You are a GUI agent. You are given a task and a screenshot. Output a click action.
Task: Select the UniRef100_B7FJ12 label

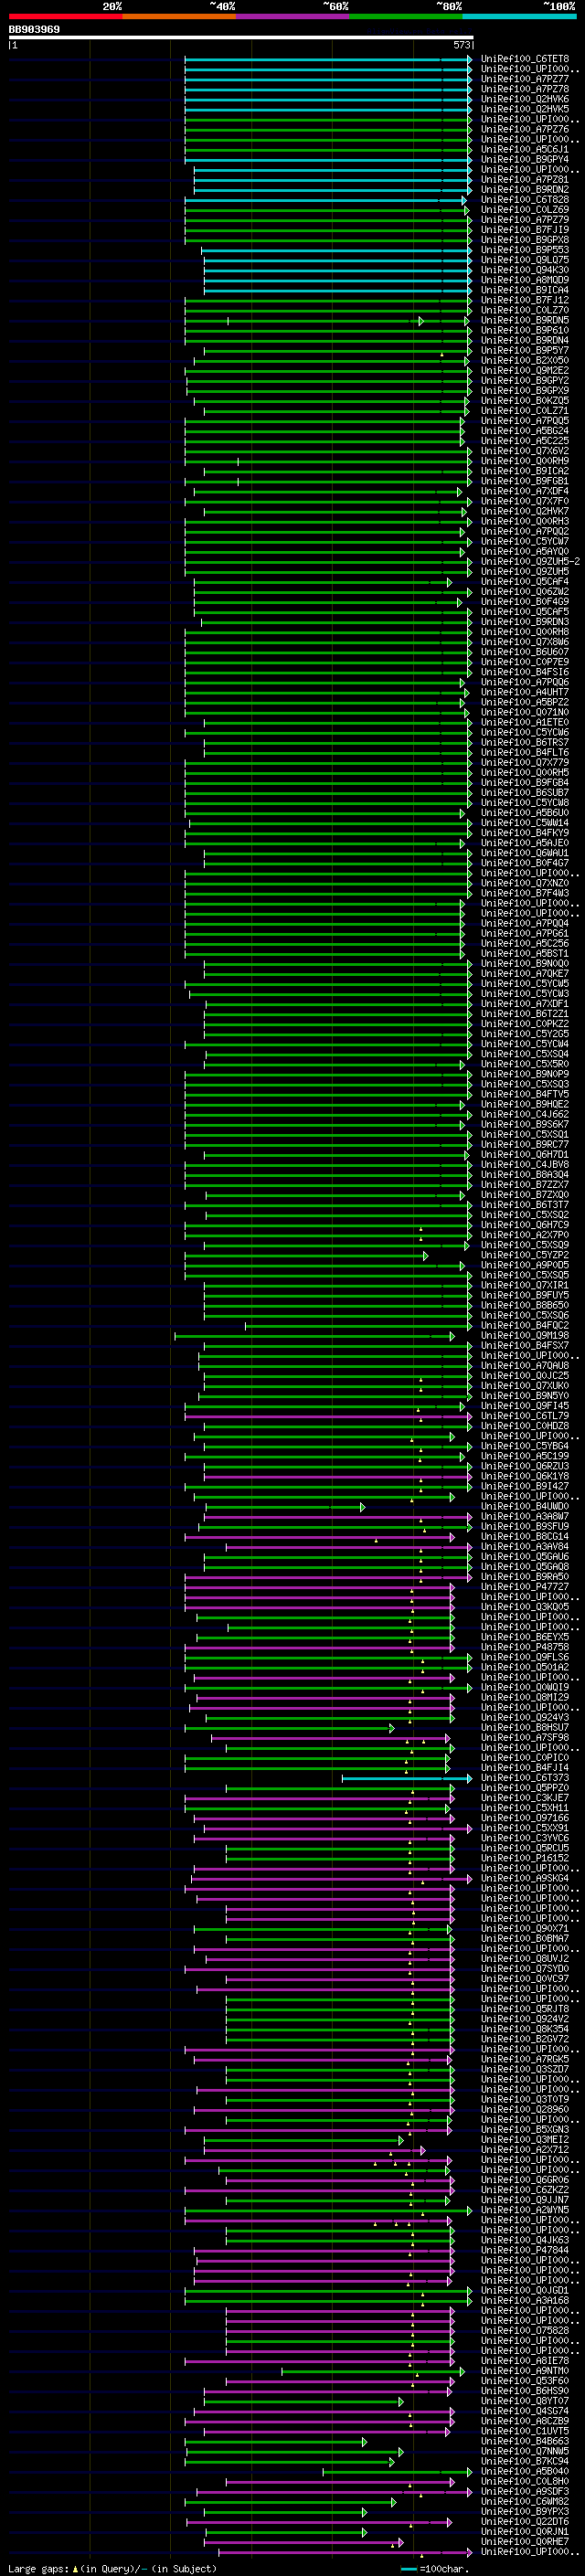pyautogui.click(x=525, y=300)
